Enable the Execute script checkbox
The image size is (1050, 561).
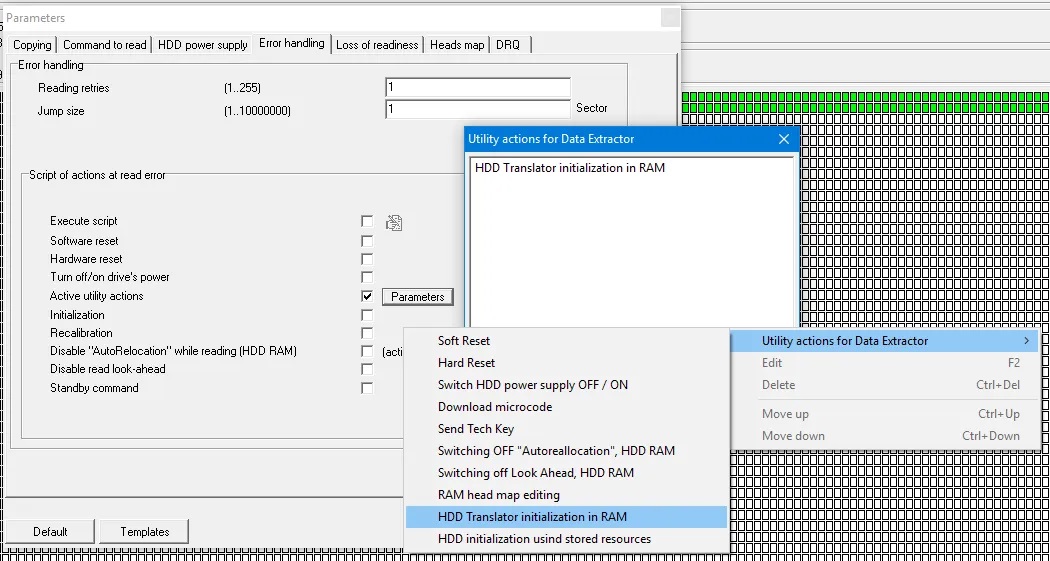(x=367, y=222)
